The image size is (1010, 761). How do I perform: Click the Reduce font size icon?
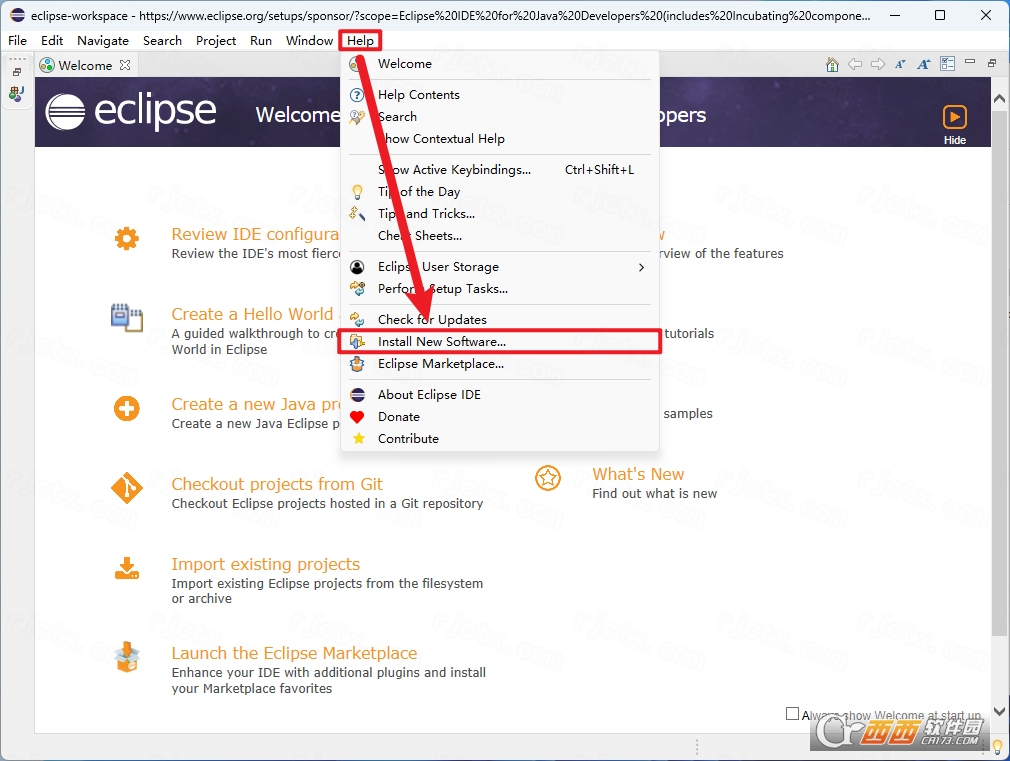pyautogui.click(x=900, y=64)
